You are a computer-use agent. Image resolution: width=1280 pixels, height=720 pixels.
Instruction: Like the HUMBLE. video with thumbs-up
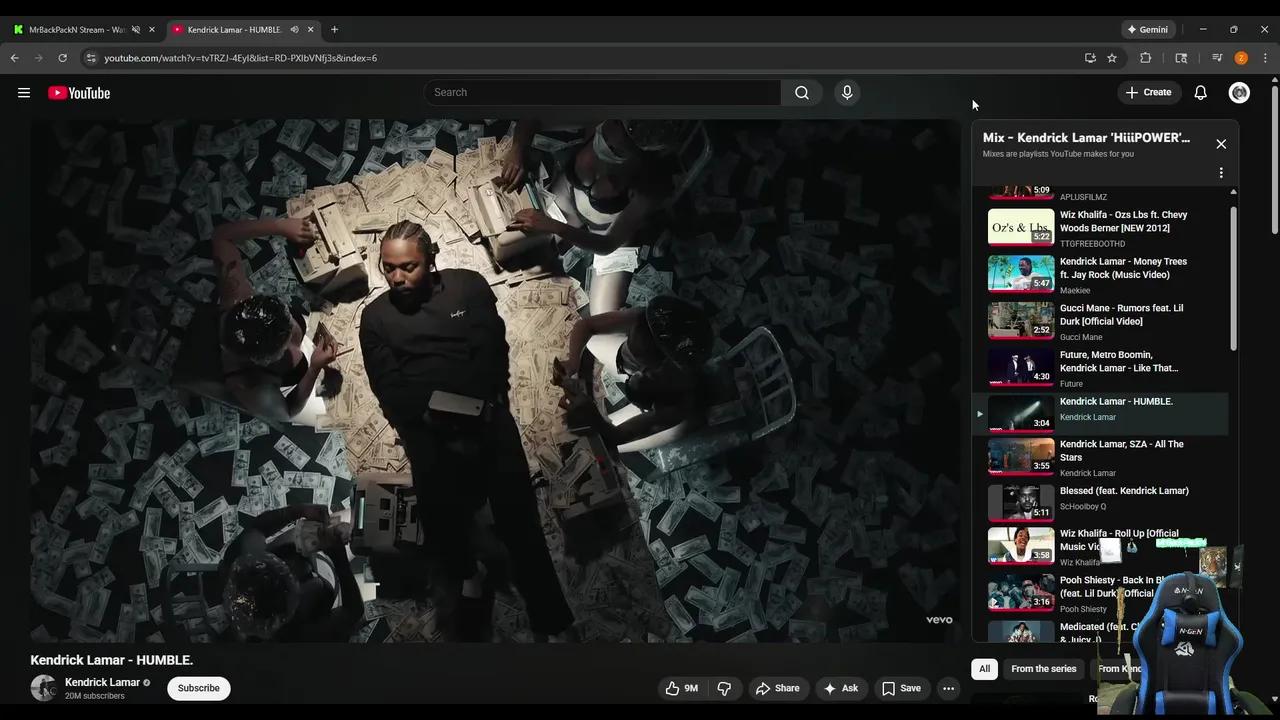point(682,688)
